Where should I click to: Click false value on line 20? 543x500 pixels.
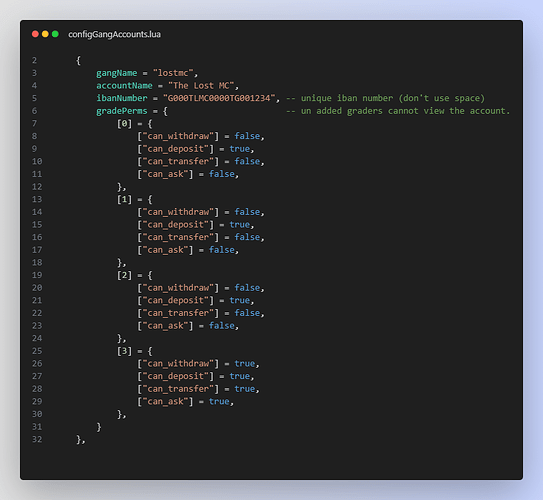[x=247, y=288]
